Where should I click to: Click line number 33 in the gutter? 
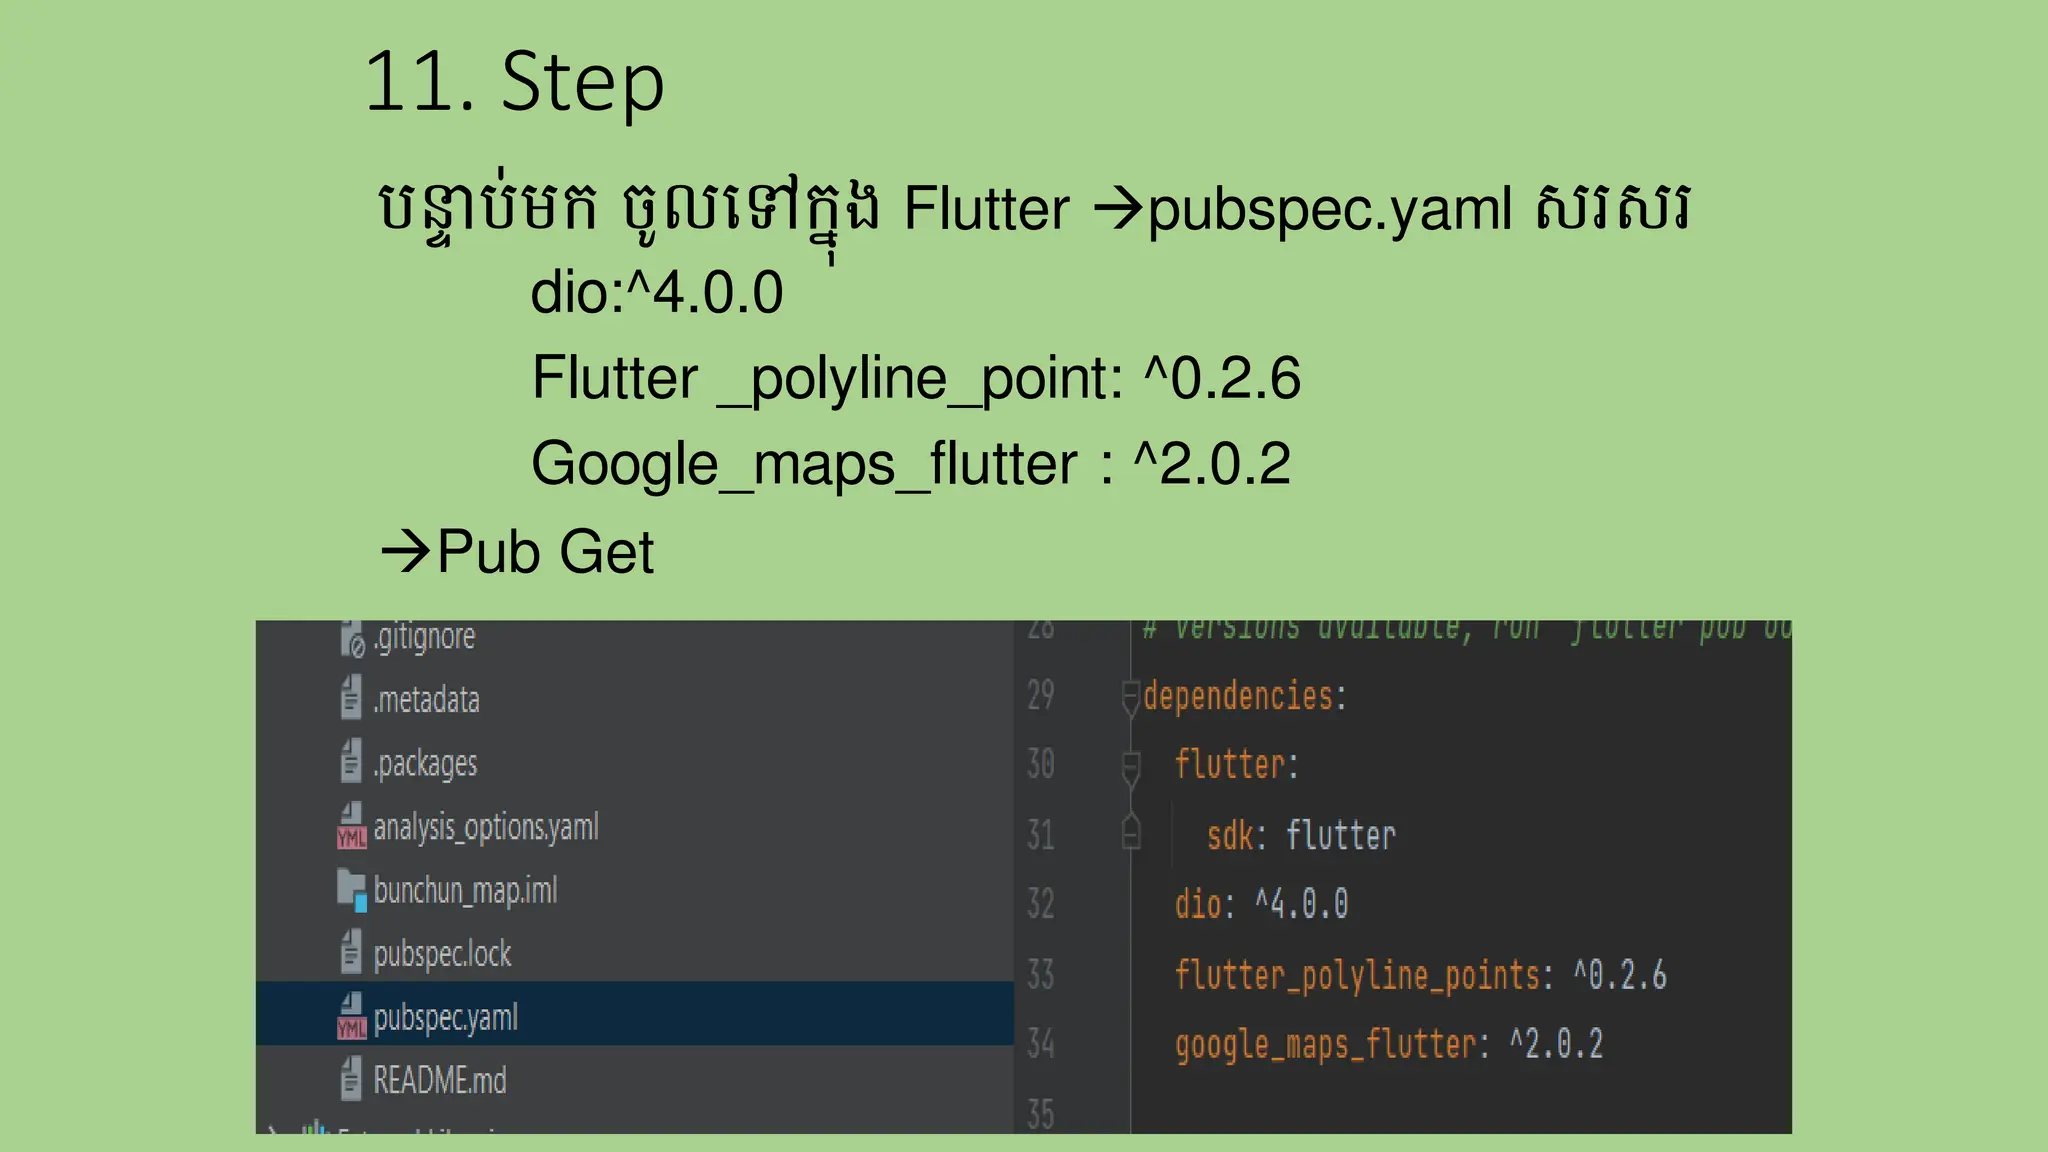tap(1041, 974)
